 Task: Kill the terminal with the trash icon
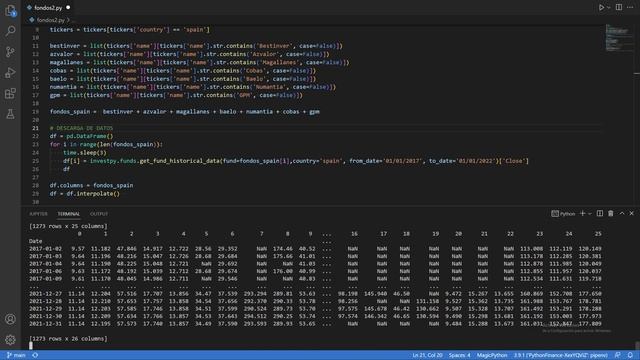pos(611,213)
